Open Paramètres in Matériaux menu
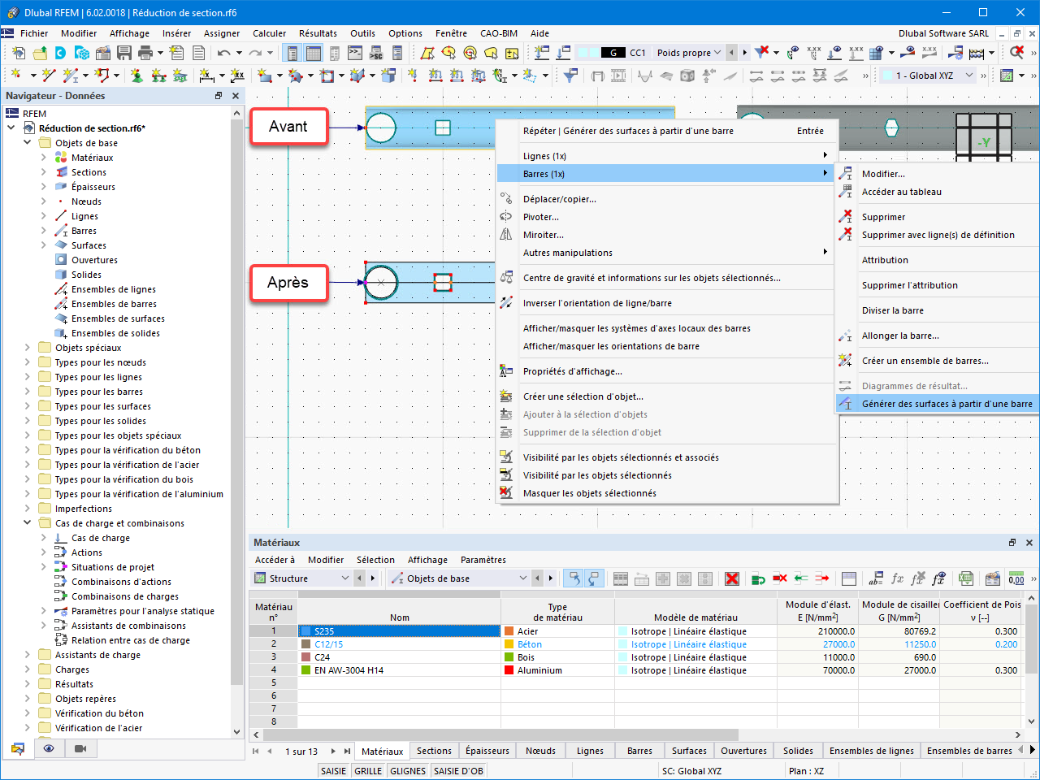The image size is (1040, 780). pyautogui.click(x=483, y=560)
